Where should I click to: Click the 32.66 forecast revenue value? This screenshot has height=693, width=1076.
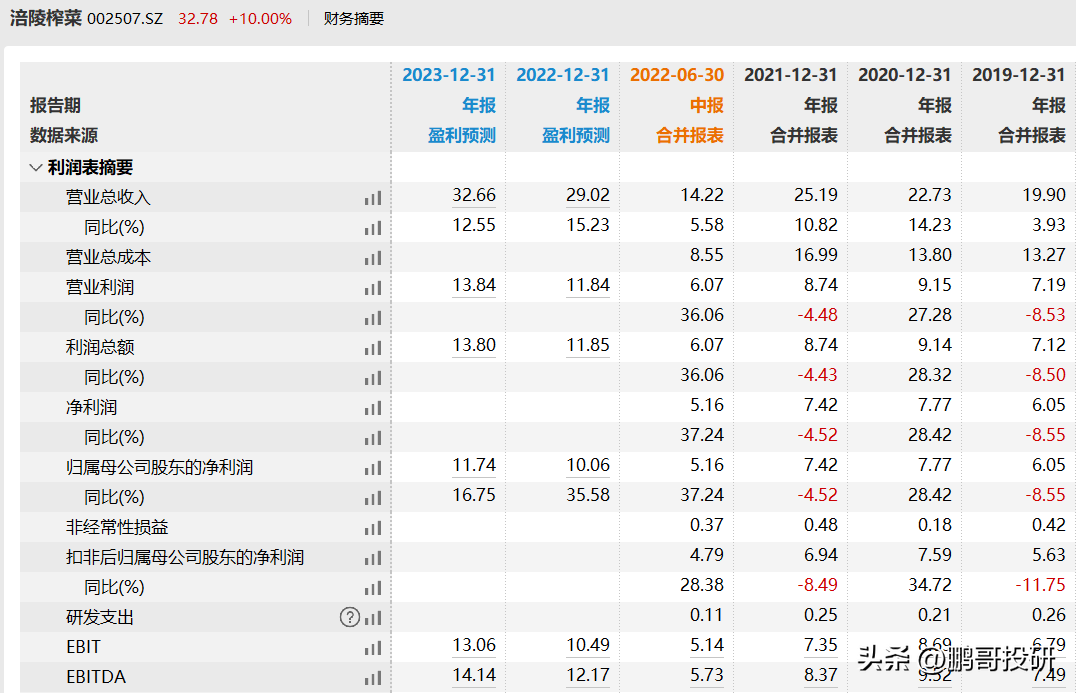point(473,196)
